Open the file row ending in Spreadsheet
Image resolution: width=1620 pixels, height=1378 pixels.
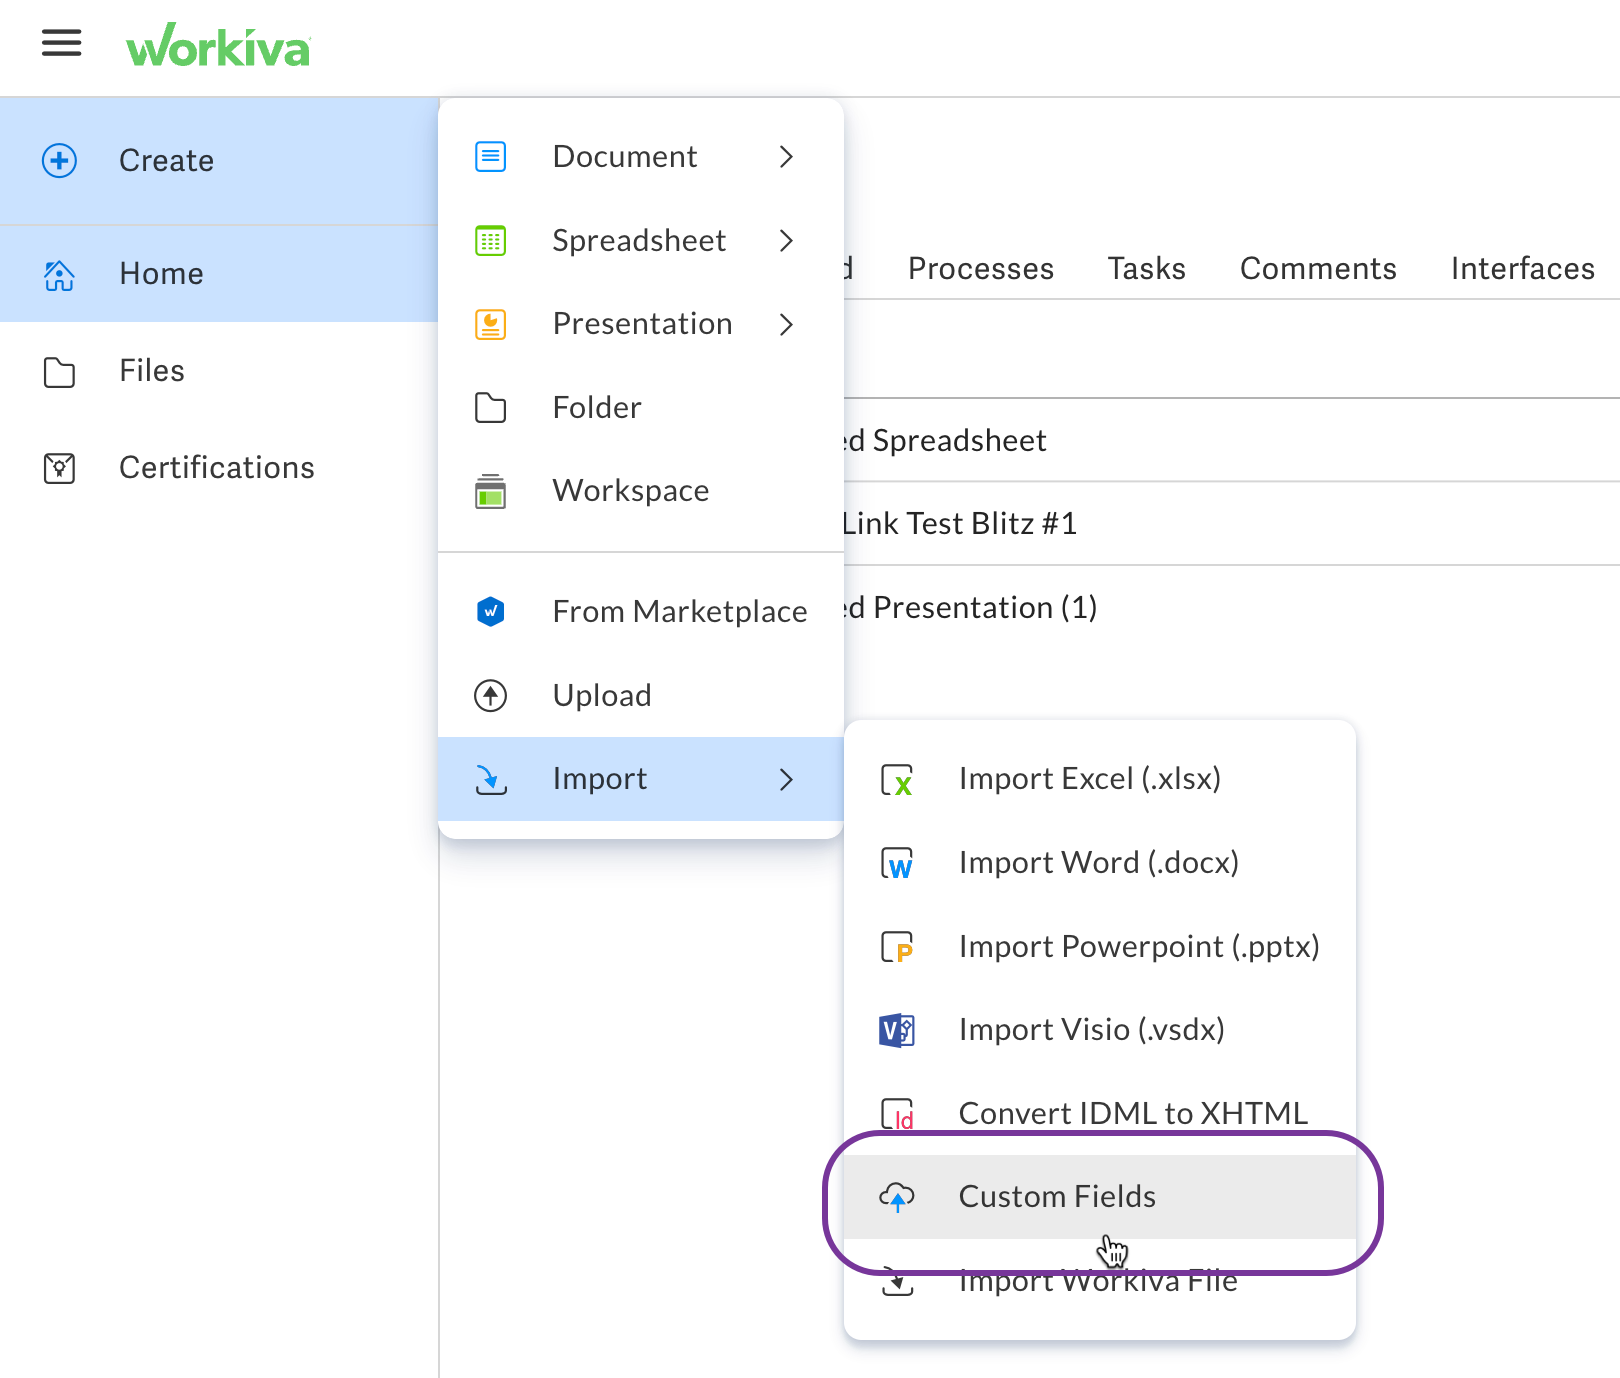1232,440
